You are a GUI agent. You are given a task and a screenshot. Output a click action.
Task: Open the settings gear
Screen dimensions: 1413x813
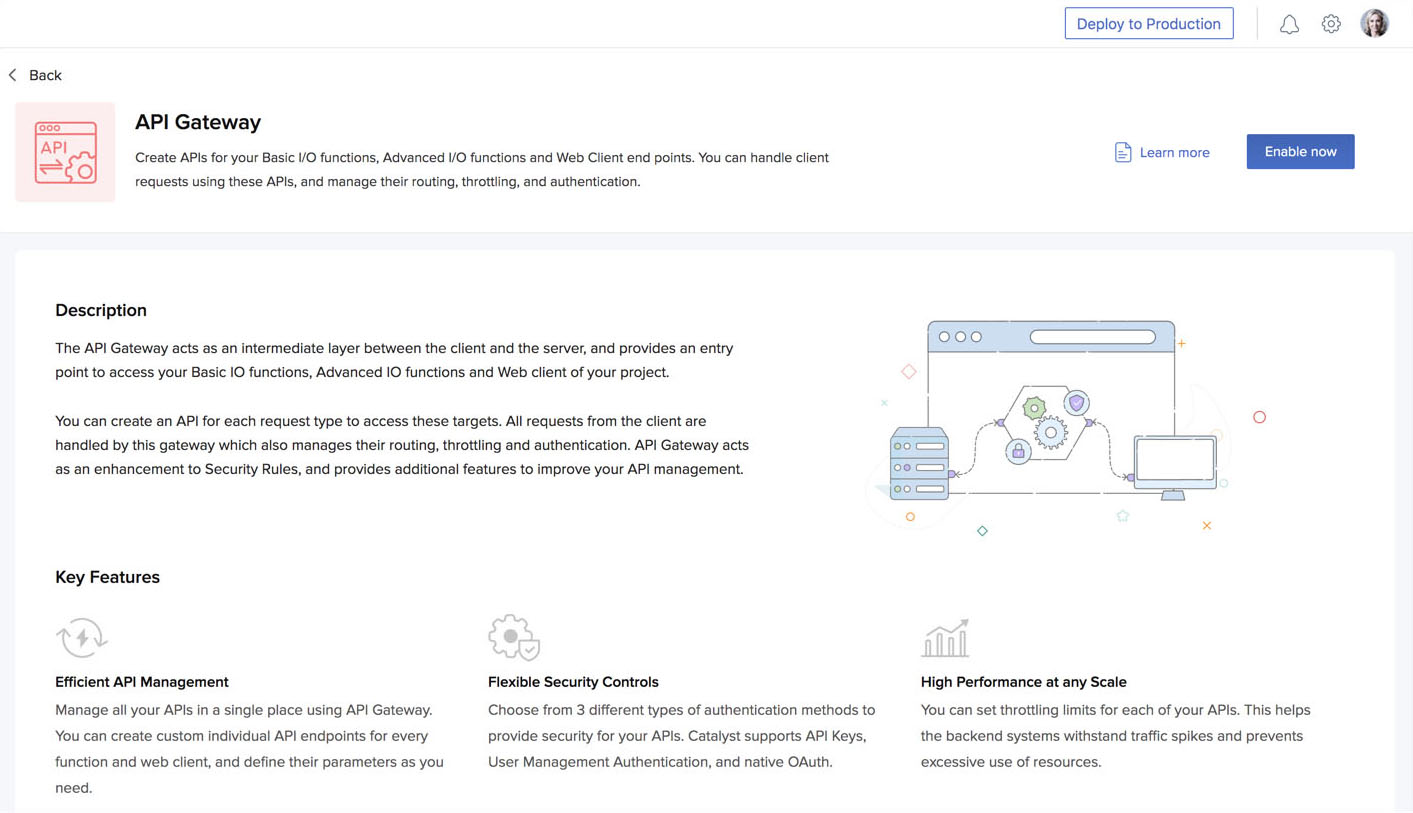1331,23
